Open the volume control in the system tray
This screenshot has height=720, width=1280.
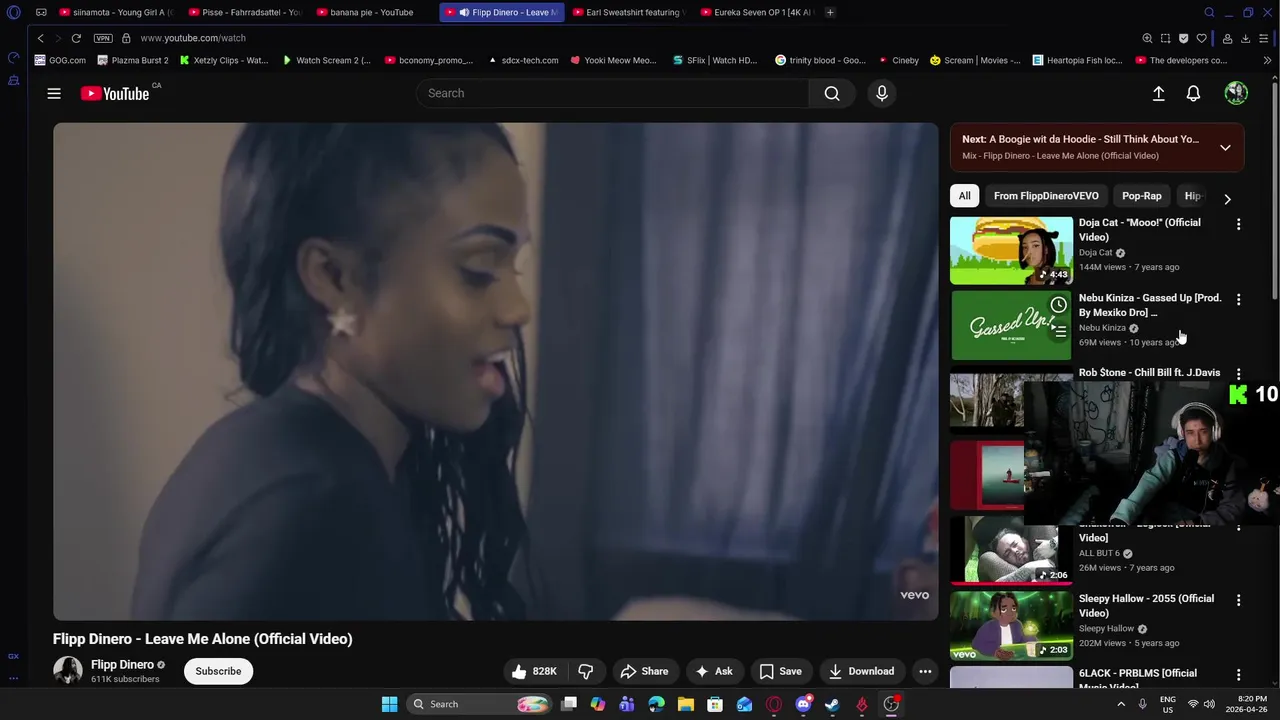point(1209,704)
